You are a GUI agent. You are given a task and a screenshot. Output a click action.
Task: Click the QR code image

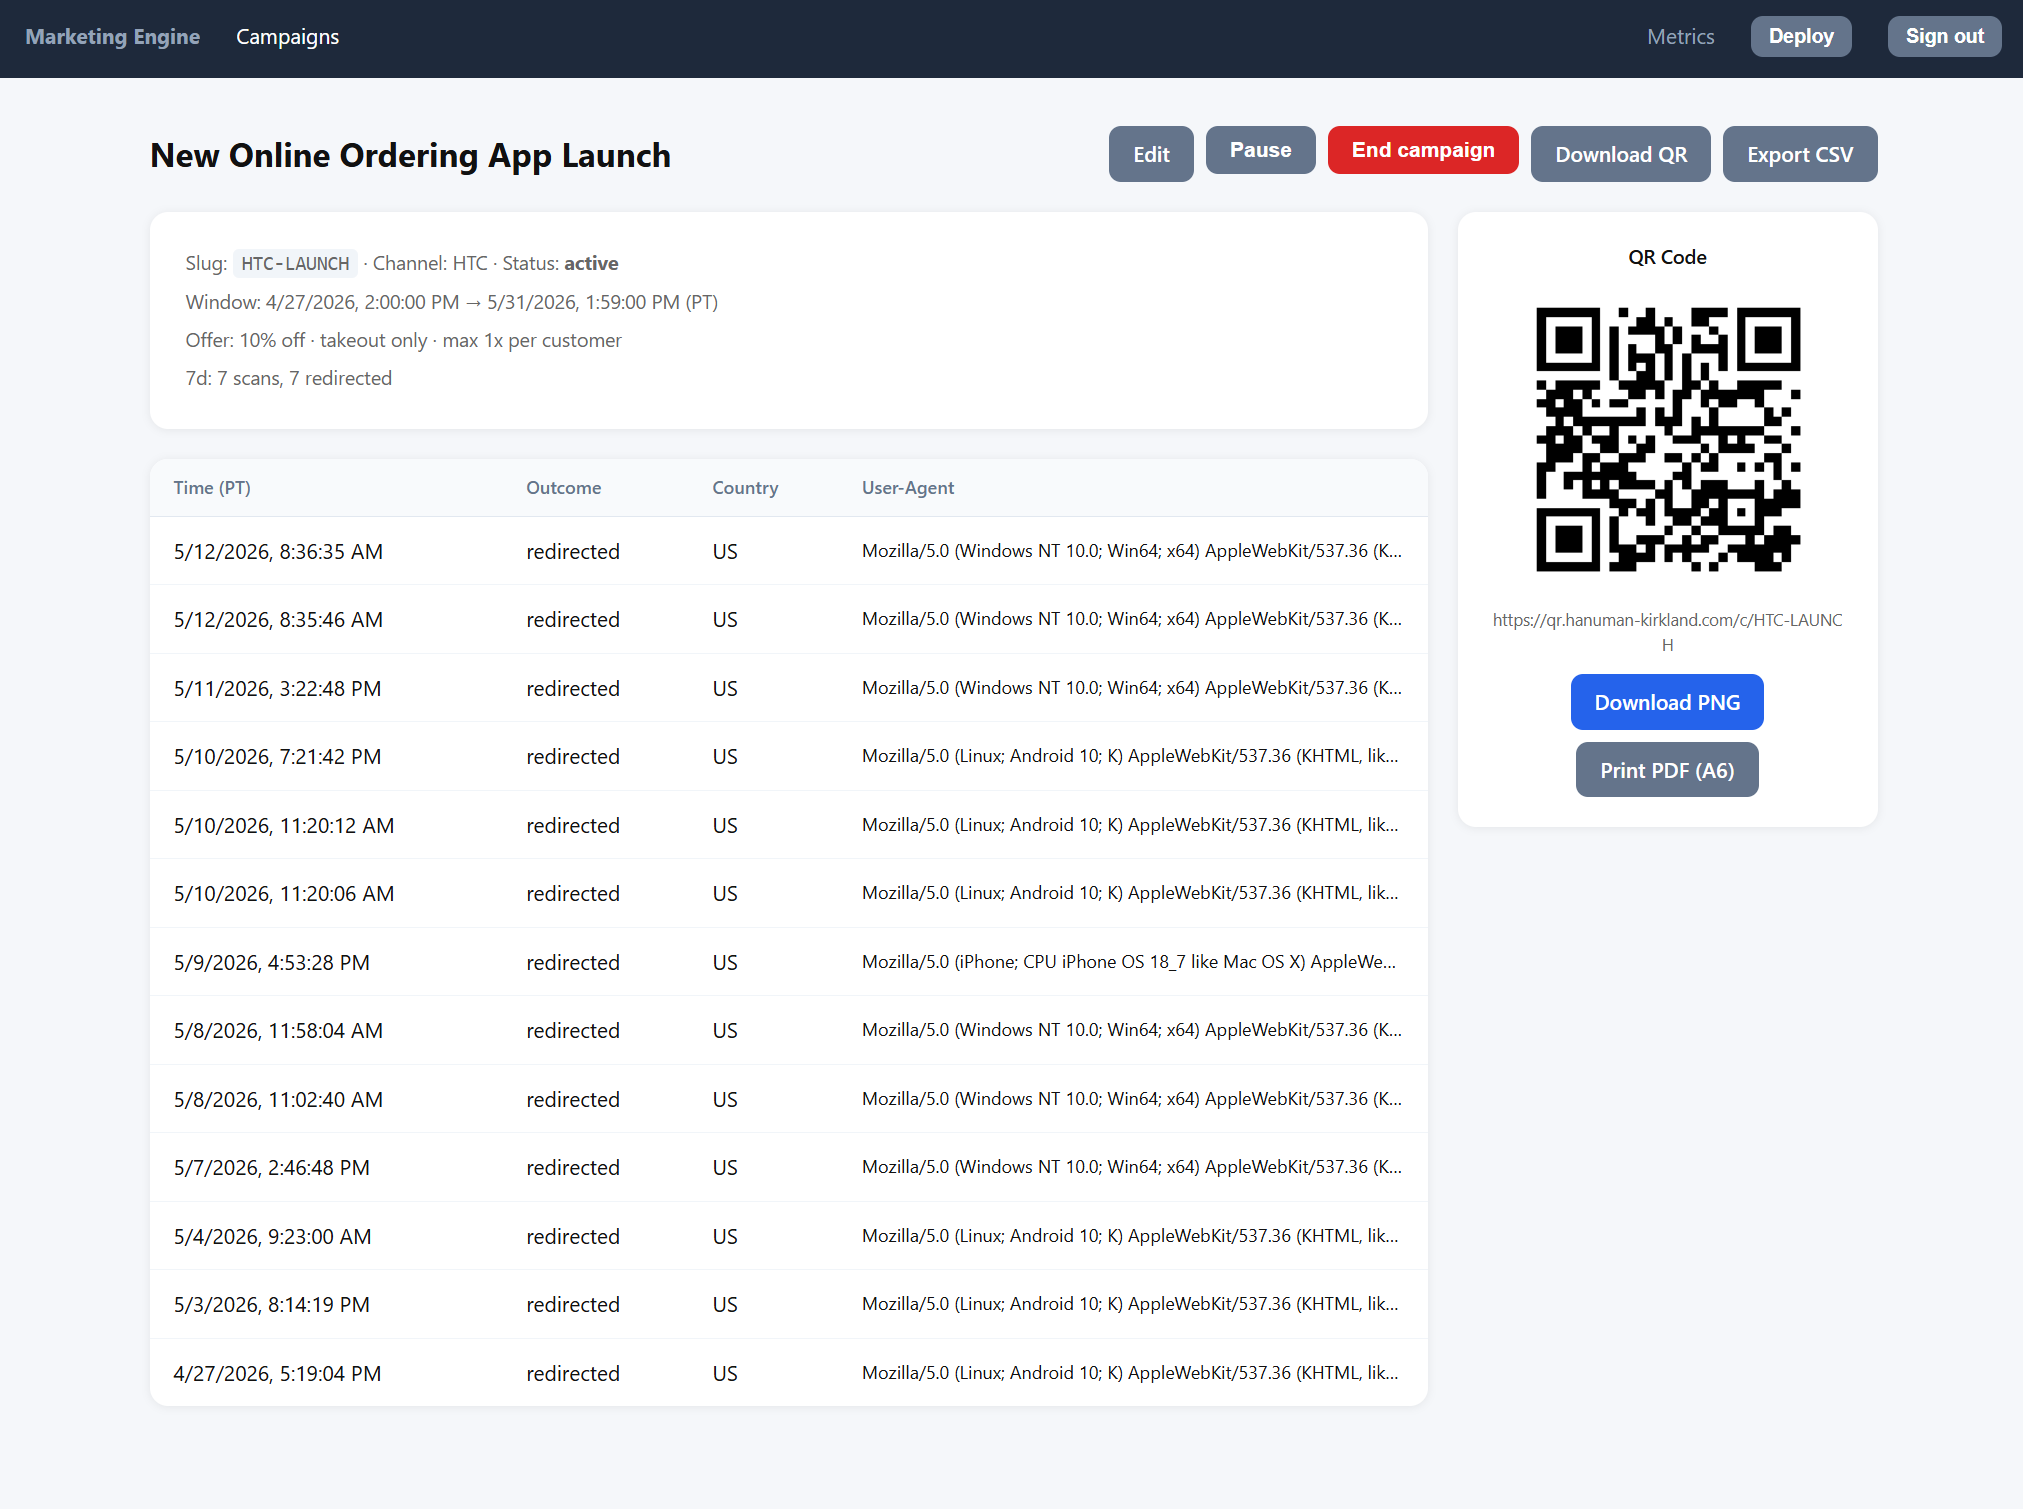[1667, 440]
